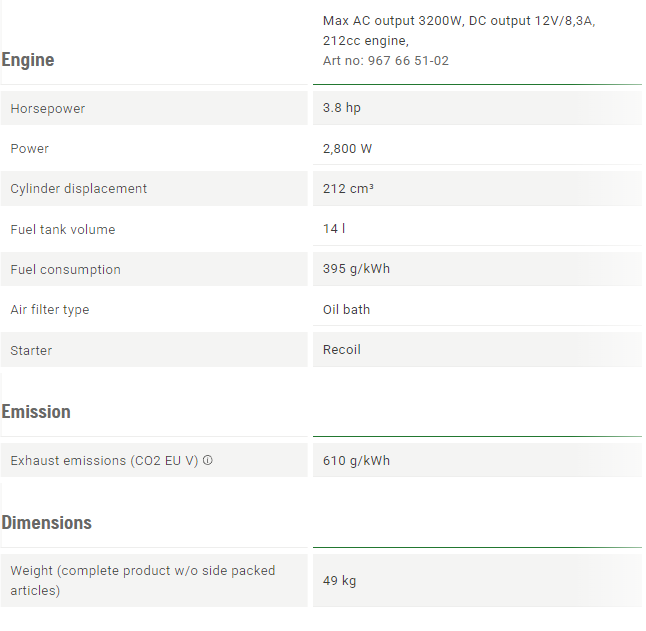Click the 610 g/kWh emissions value
The width and height of the screenshot is (646, 631).
tap(356, 460)
